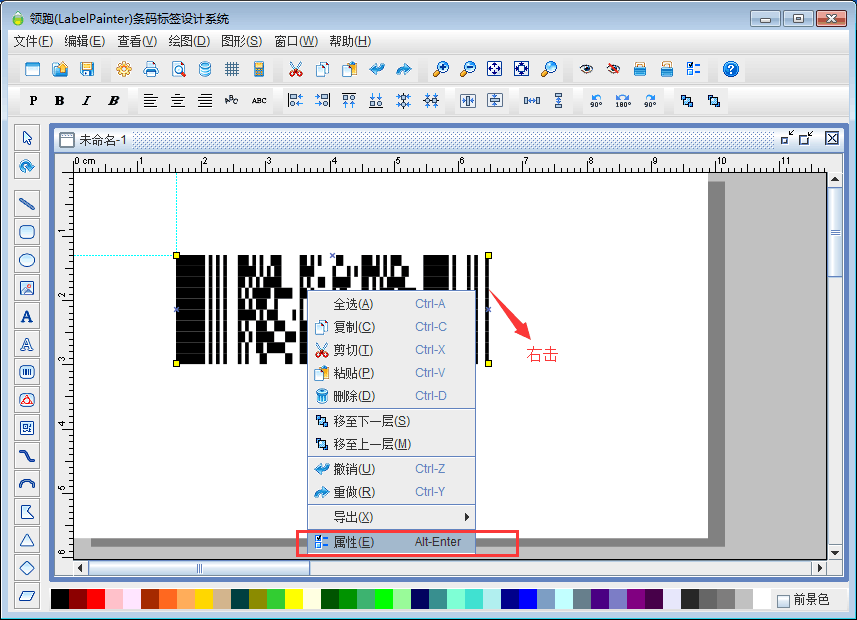Select the image insert tool
The height and width of the screenshot is (620, 857).
(27, 288)
